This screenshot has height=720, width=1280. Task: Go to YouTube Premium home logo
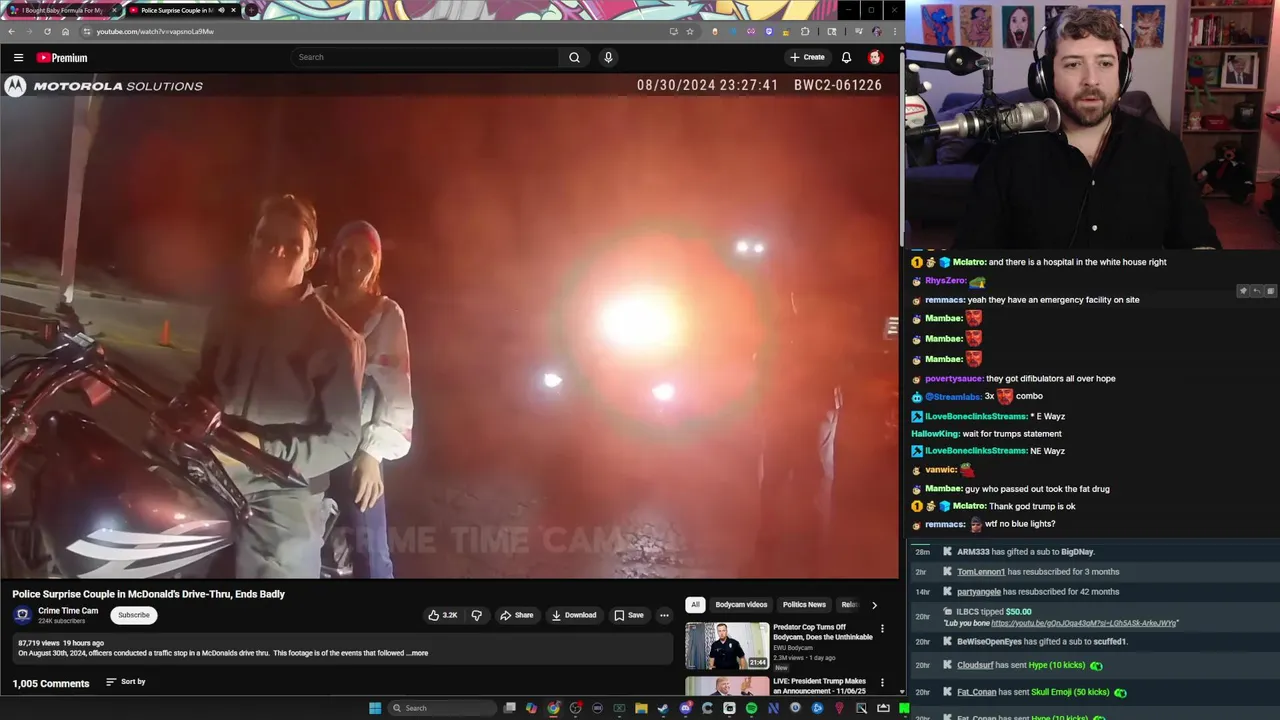[62, 58]
